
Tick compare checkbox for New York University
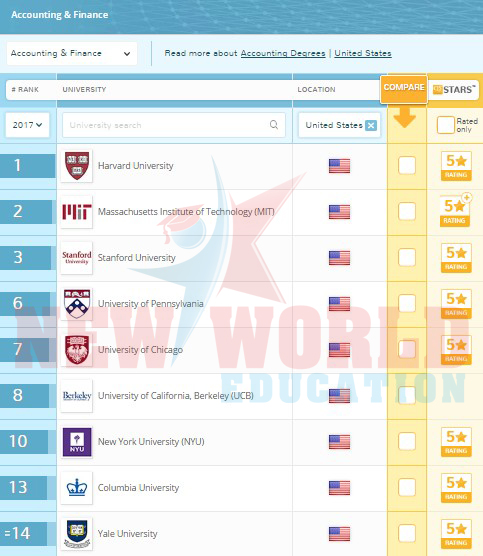click(x=407, y=441)
